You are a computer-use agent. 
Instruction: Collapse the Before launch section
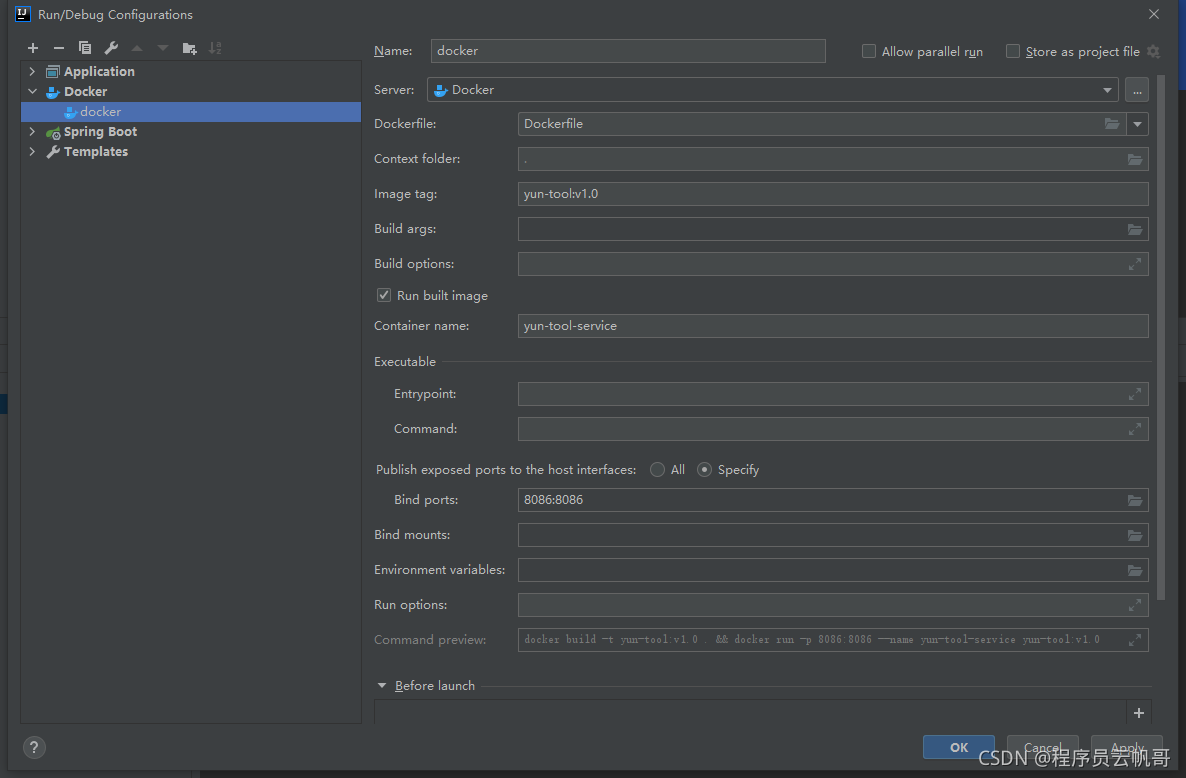click(382, 686)
